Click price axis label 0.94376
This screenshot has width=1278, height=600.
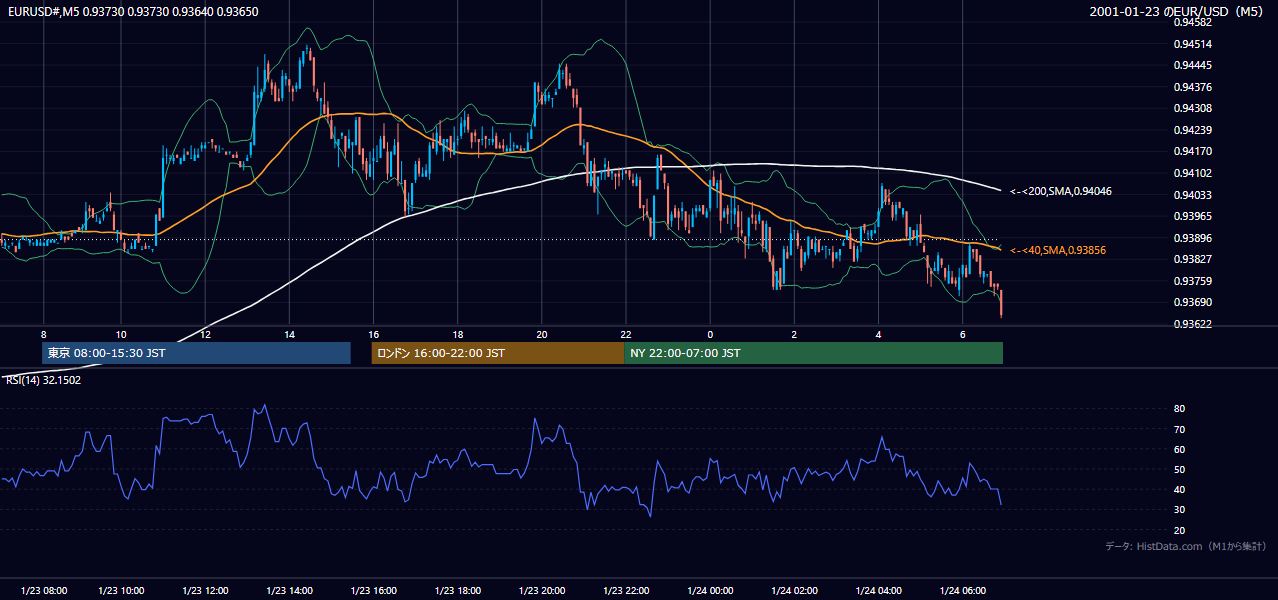tap(1193, 87)
